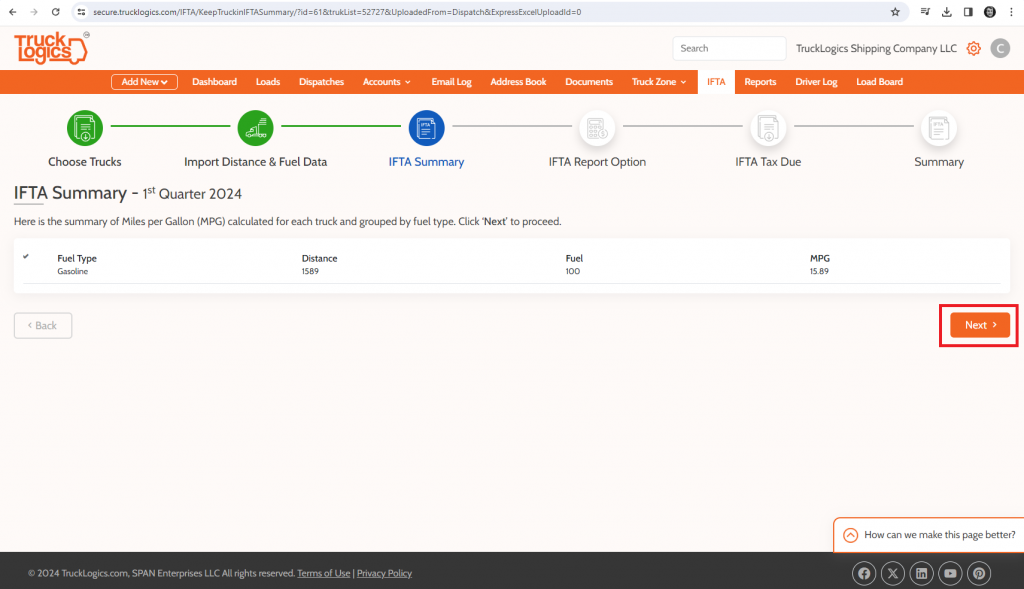
Task: Open the Dashboard tab
Action: [214, 82]
